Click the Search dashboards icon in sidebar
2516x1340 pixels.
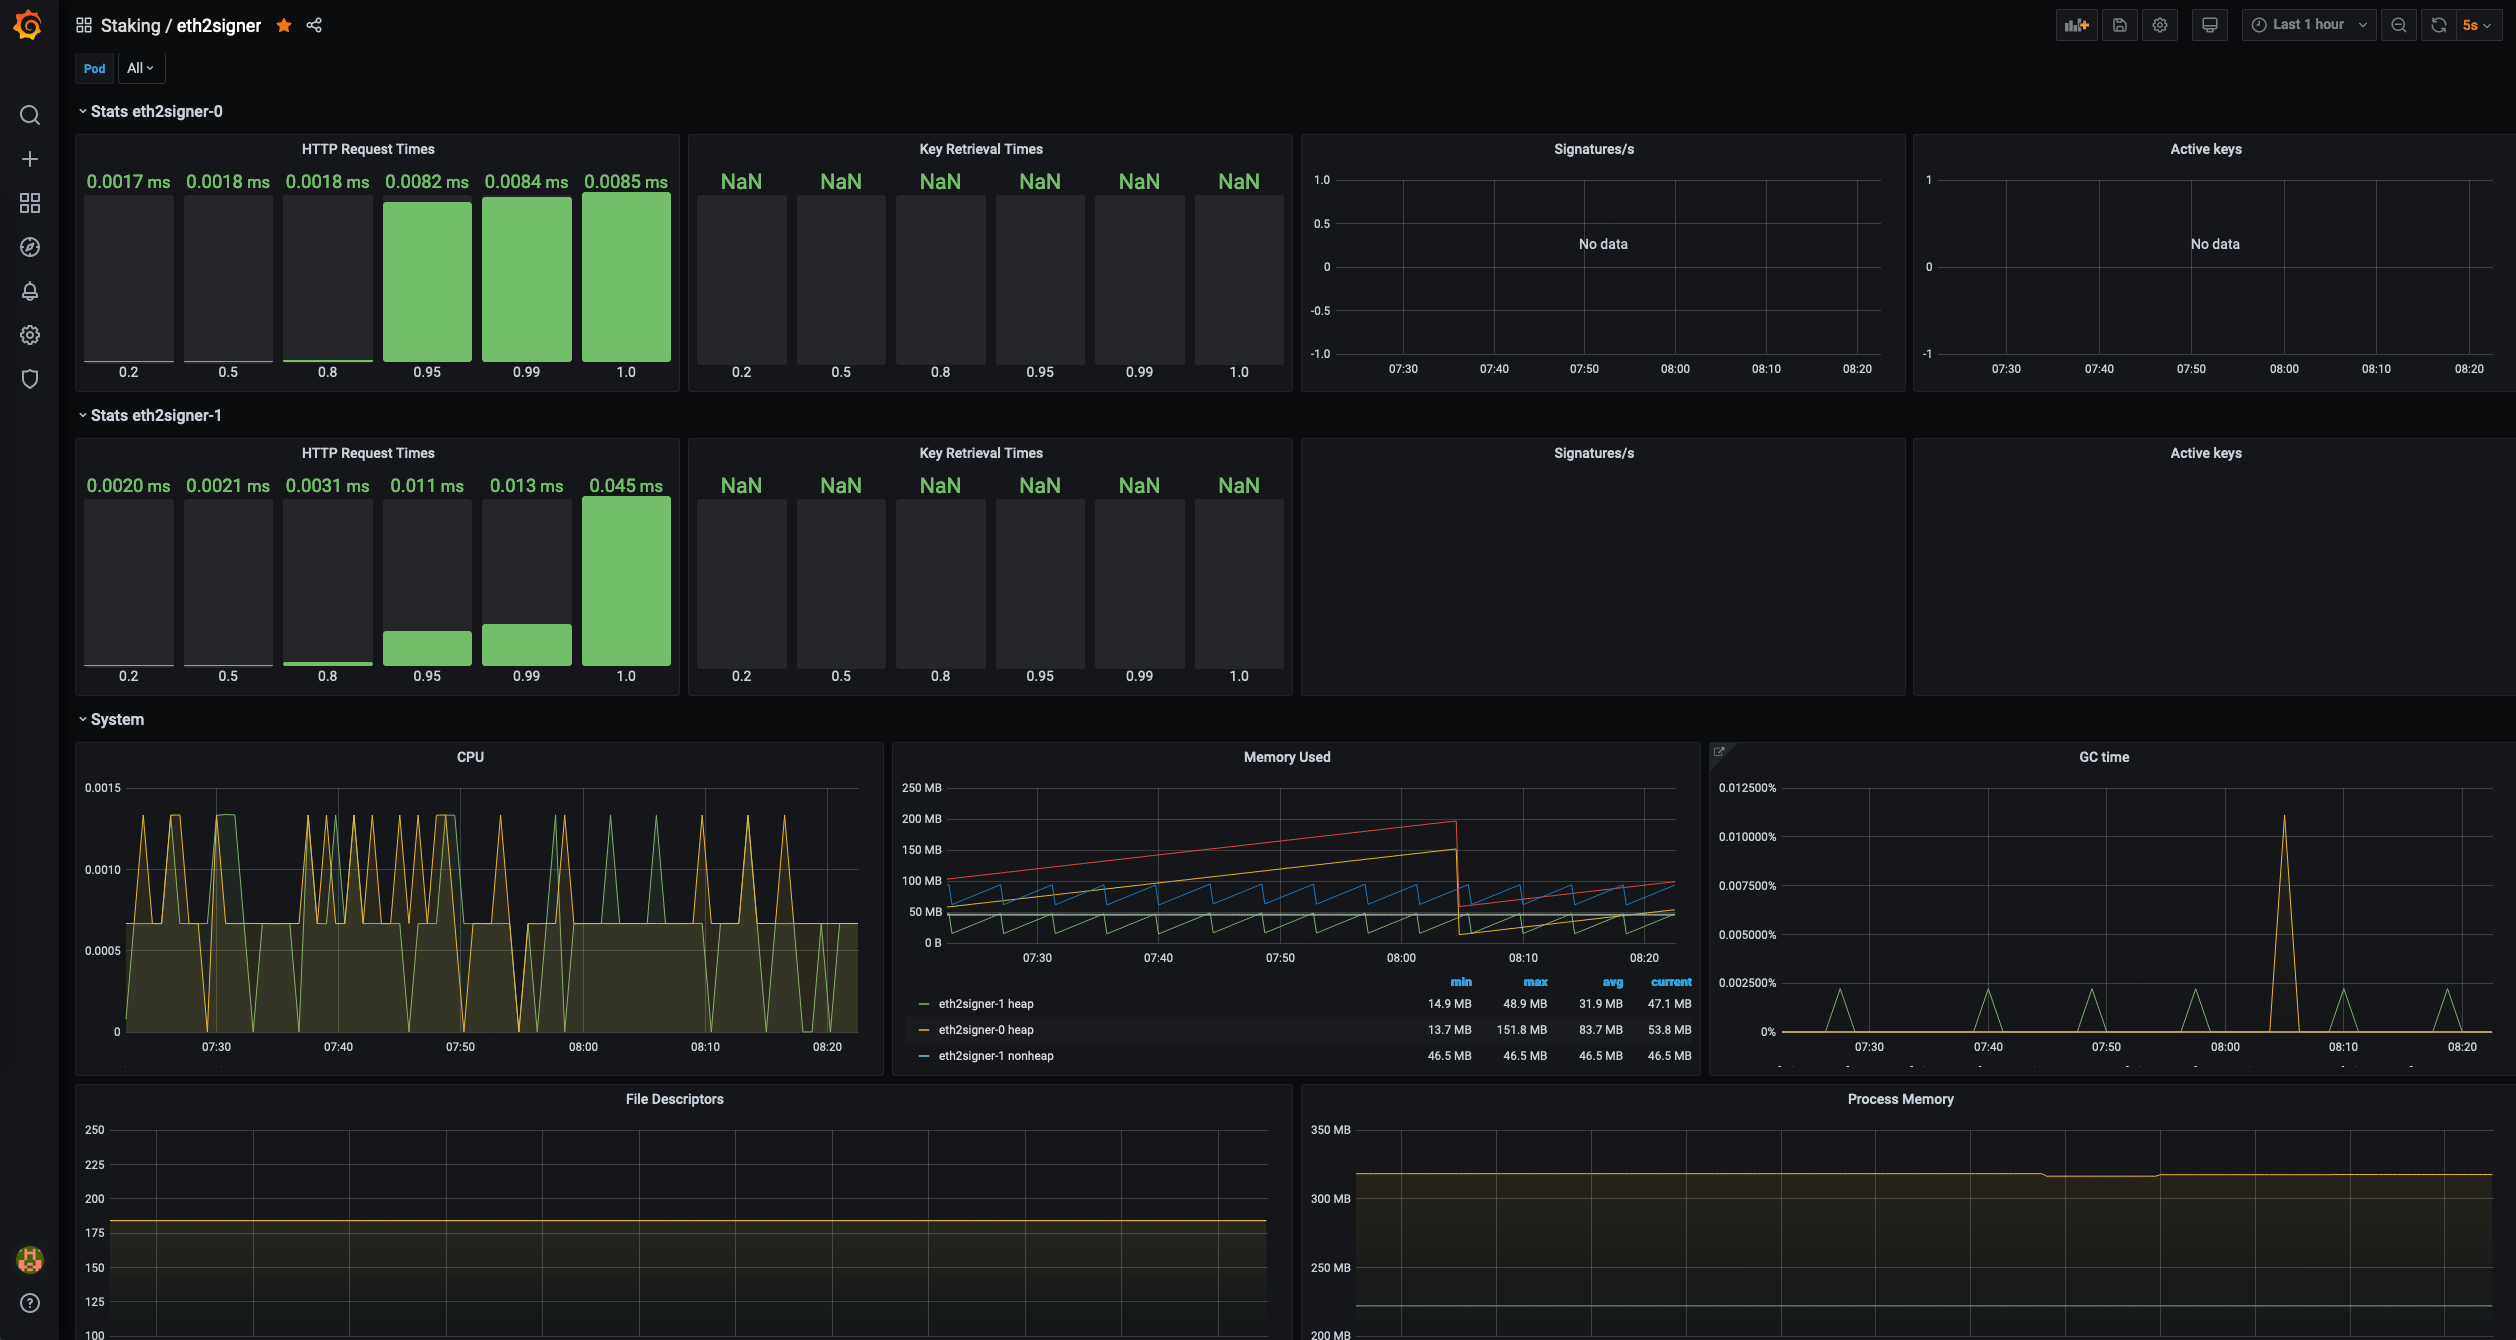click(30, 115)
